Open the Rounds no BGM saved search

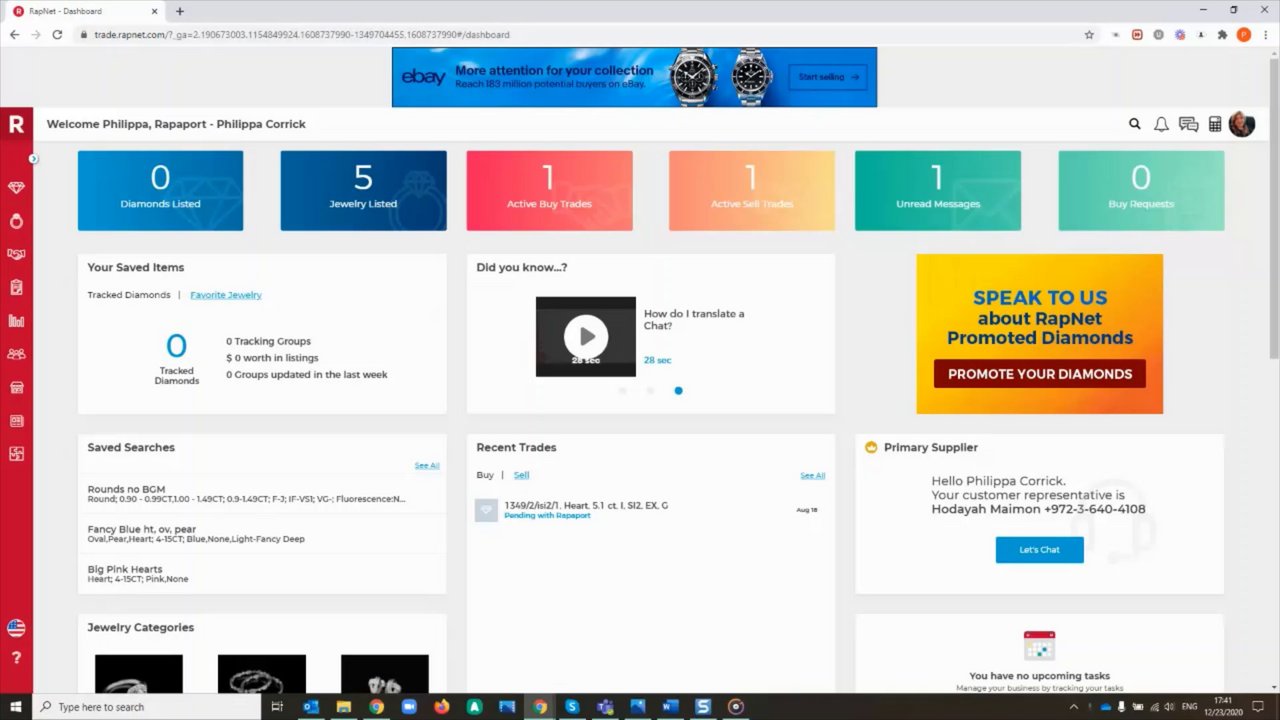coord(262,494)
